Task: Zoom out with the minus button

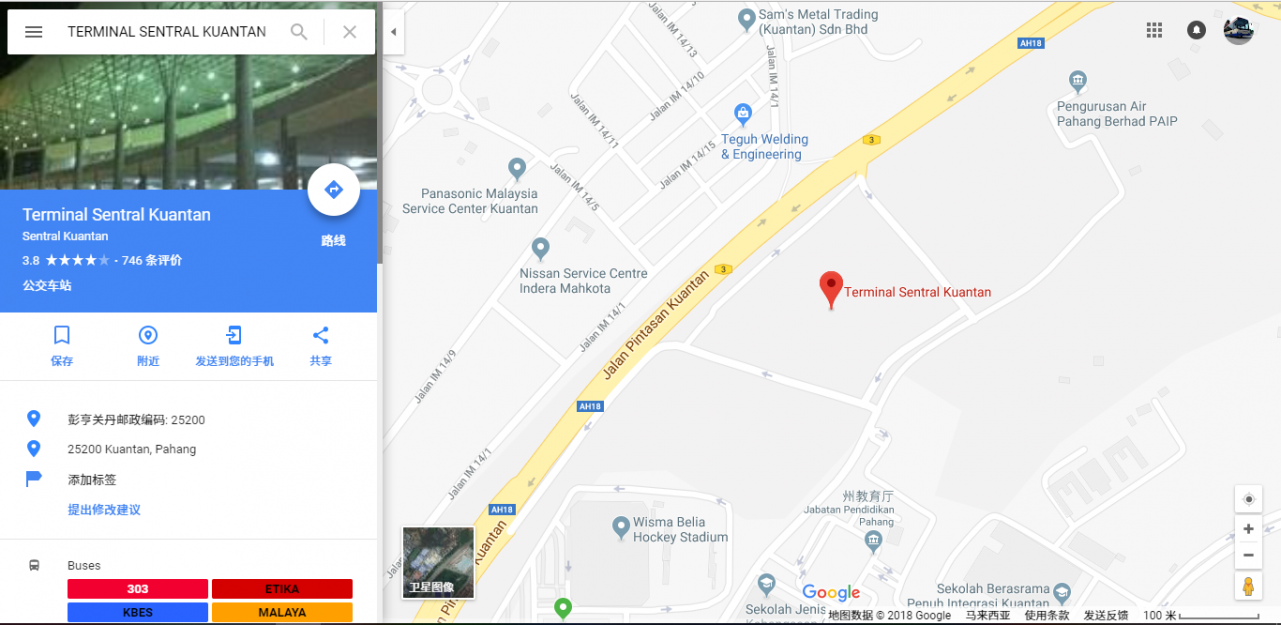Action: [x=1248, y=555]
